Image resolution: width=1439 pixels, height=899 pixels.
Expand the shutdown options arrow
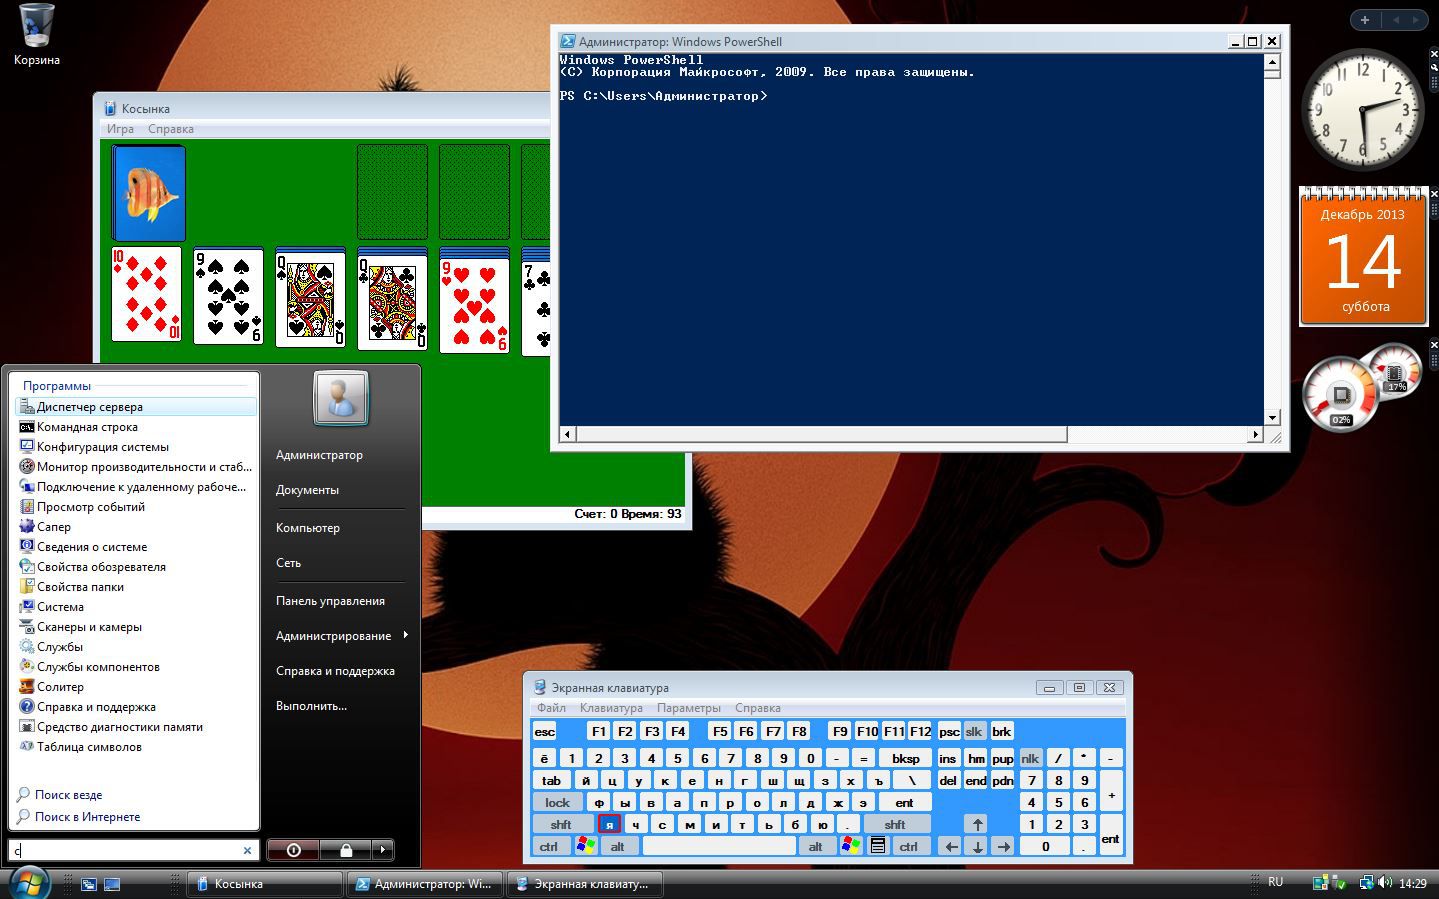[x=383, y=850]
